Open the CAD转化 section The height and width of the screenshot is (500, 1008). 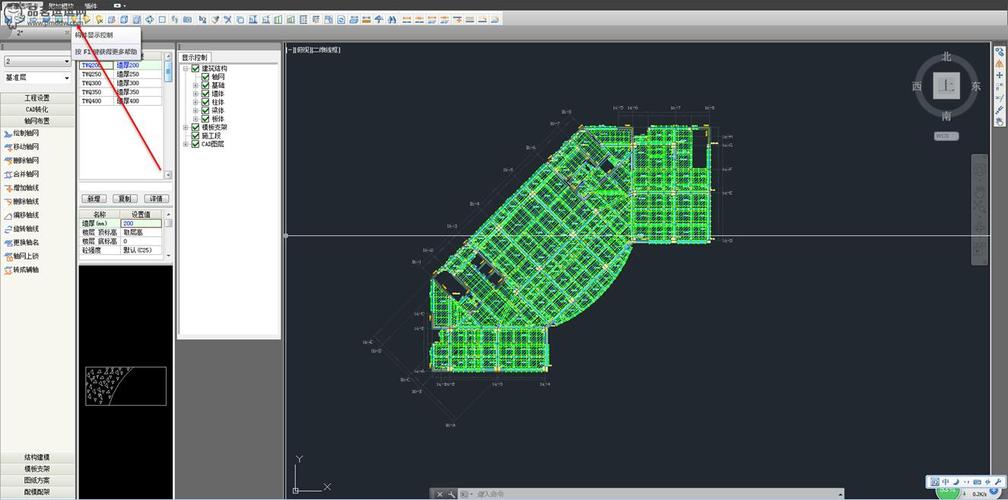point(37,109)
